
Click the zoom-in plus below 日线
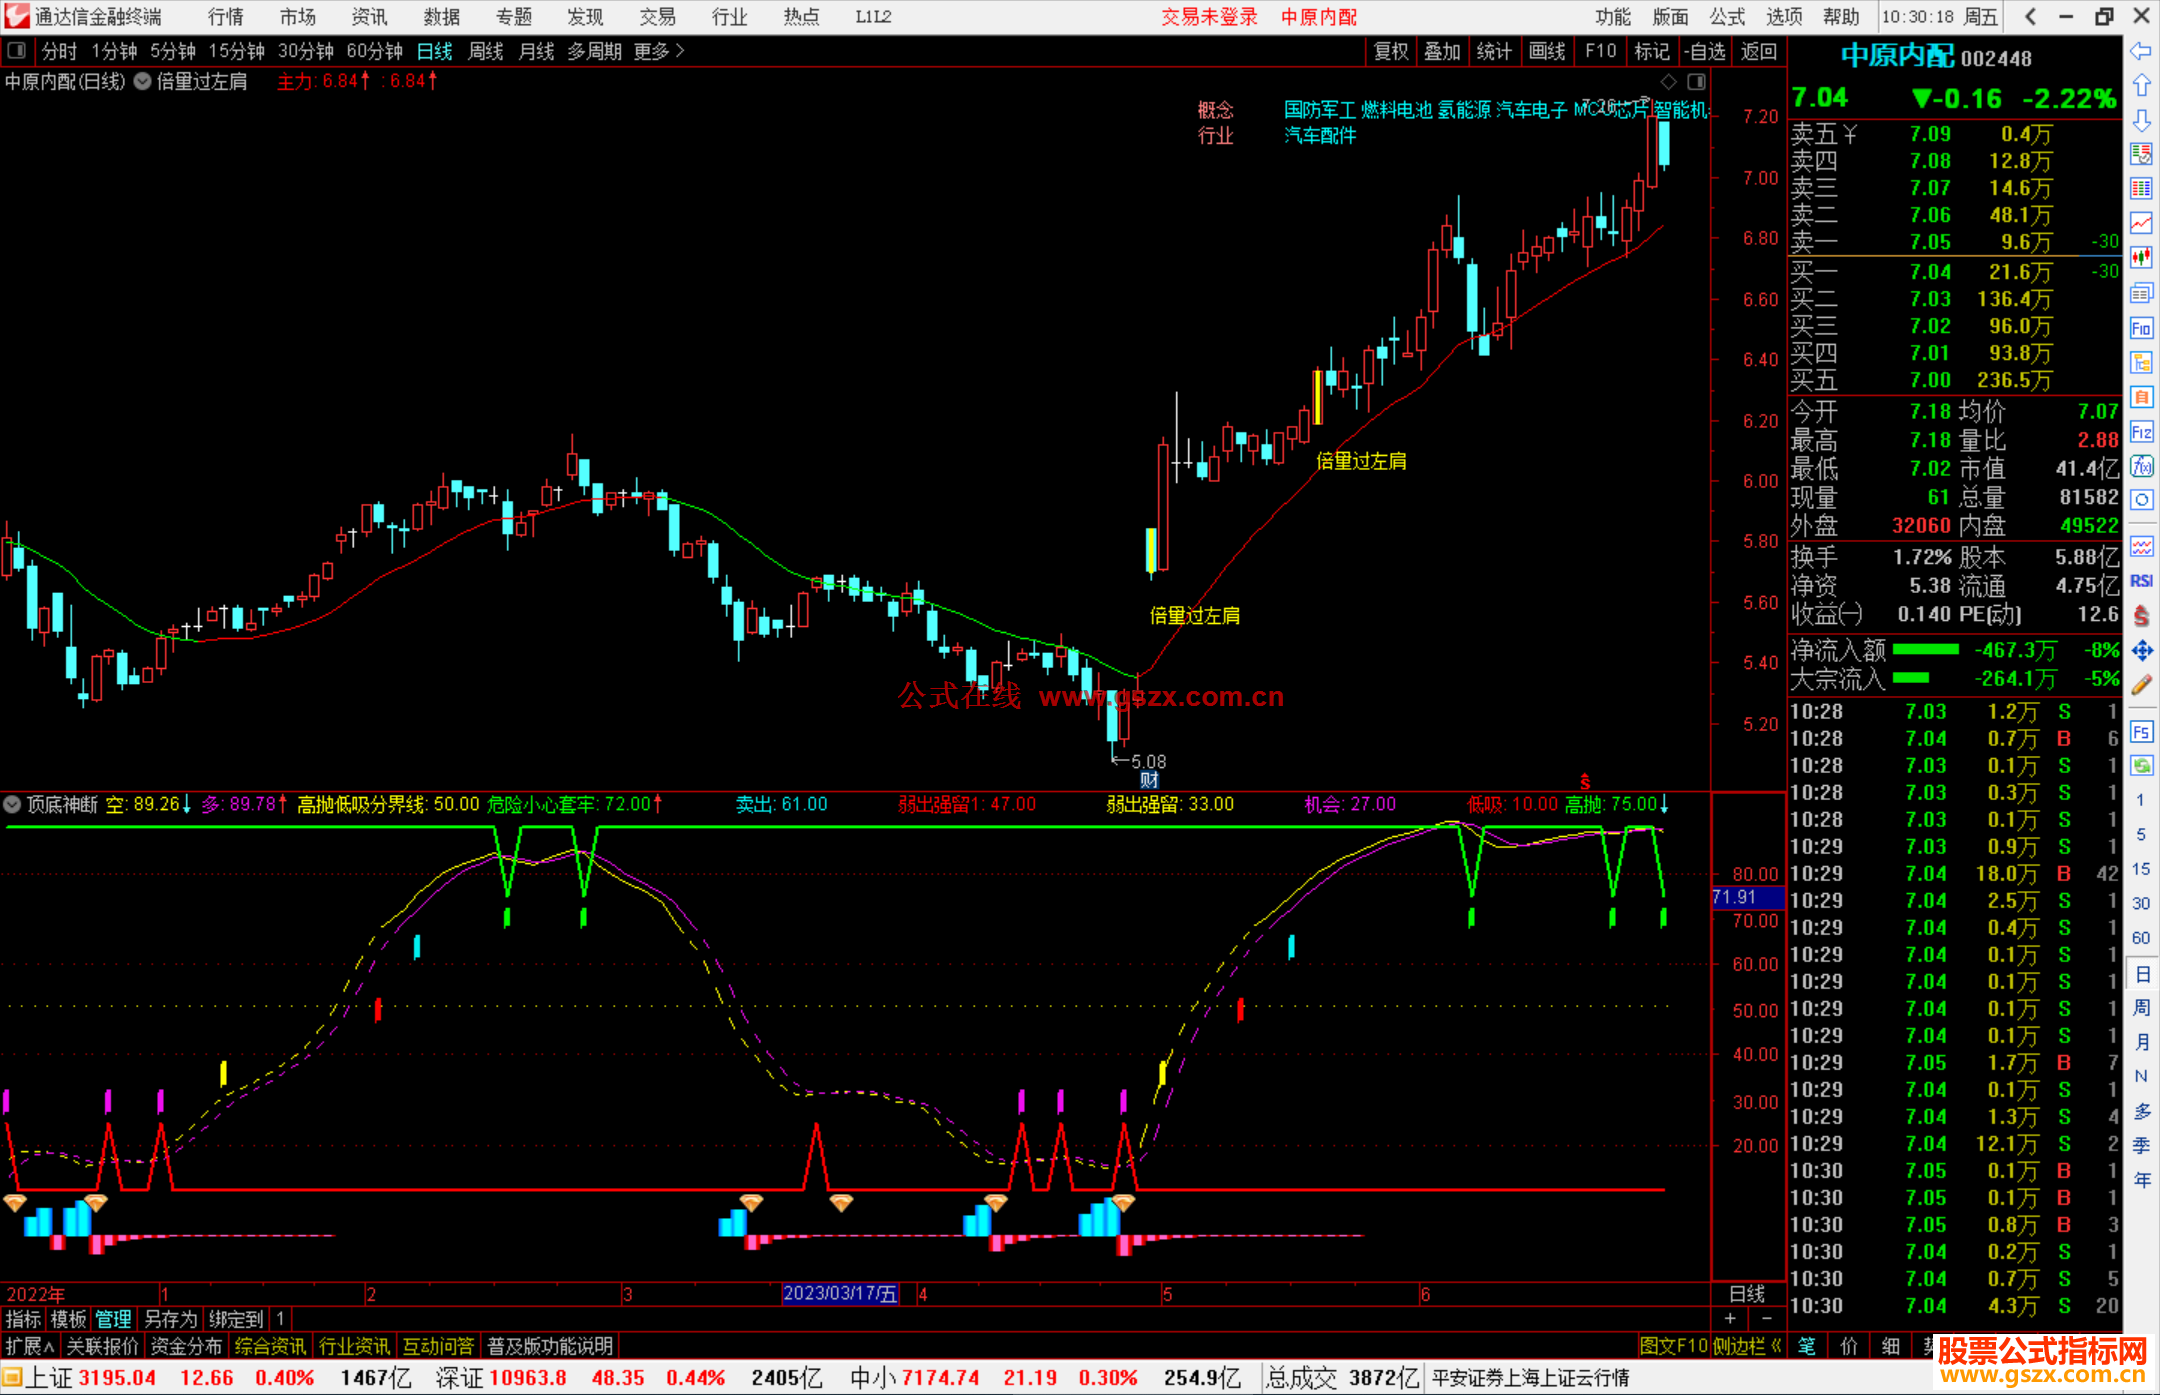pos(1730,1319)
